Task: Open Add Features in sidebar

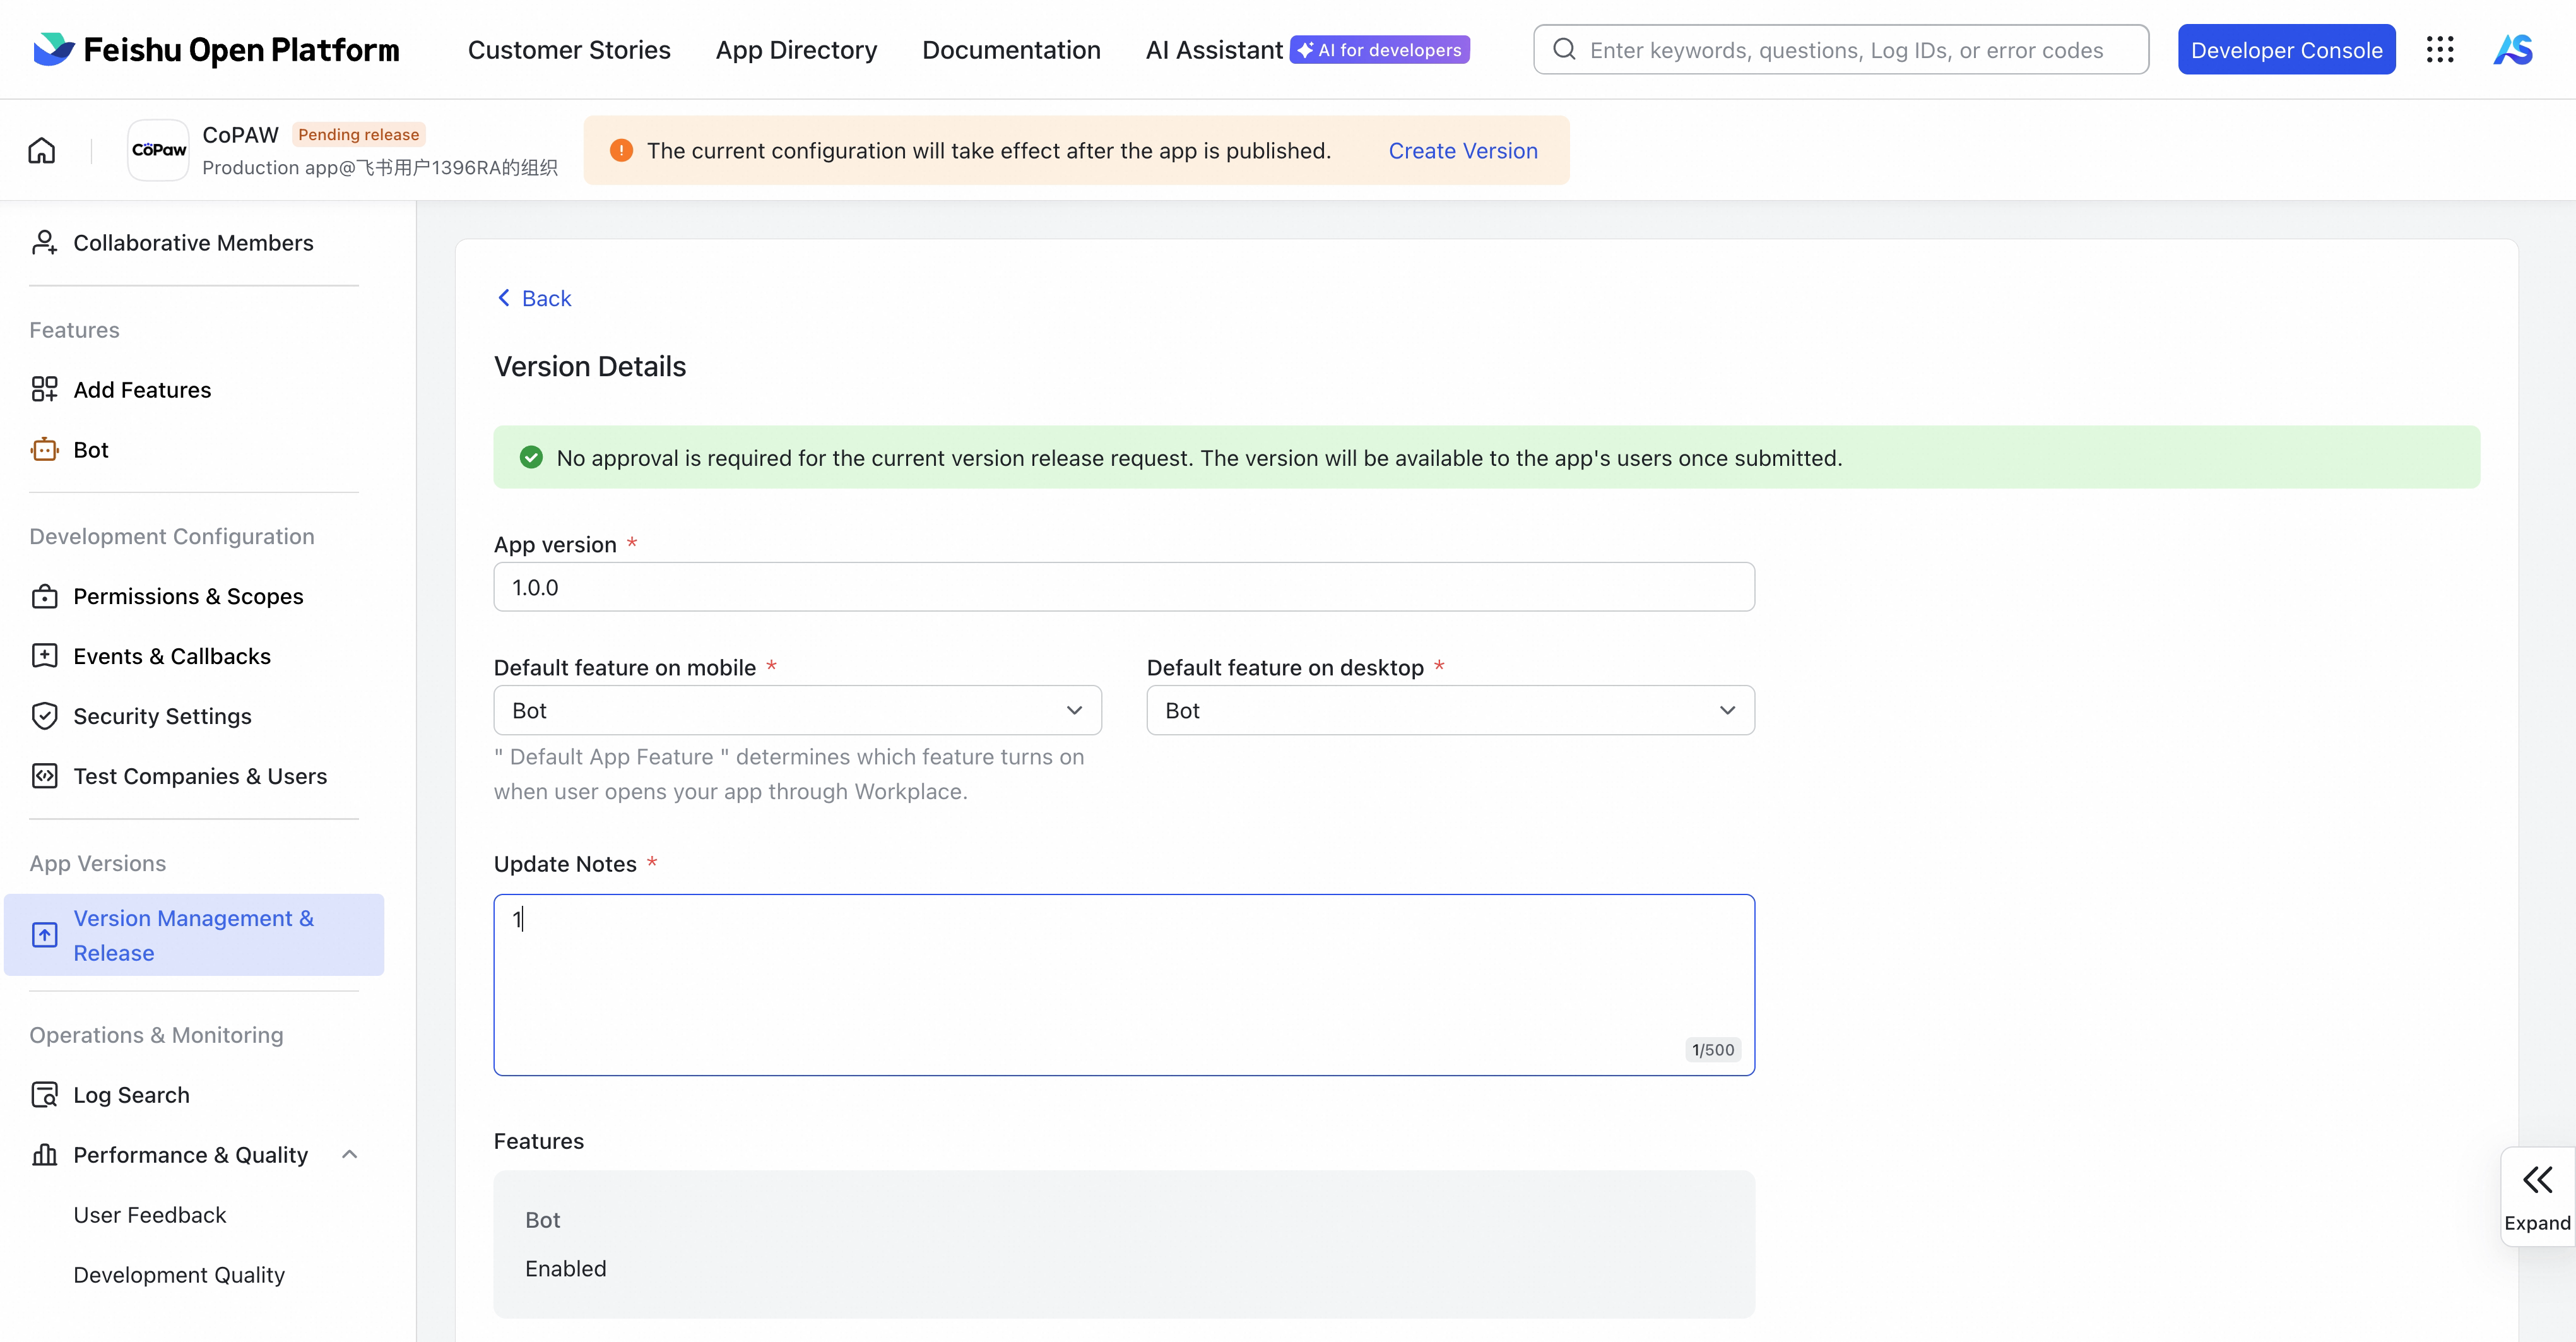Action: pos(142,390)
